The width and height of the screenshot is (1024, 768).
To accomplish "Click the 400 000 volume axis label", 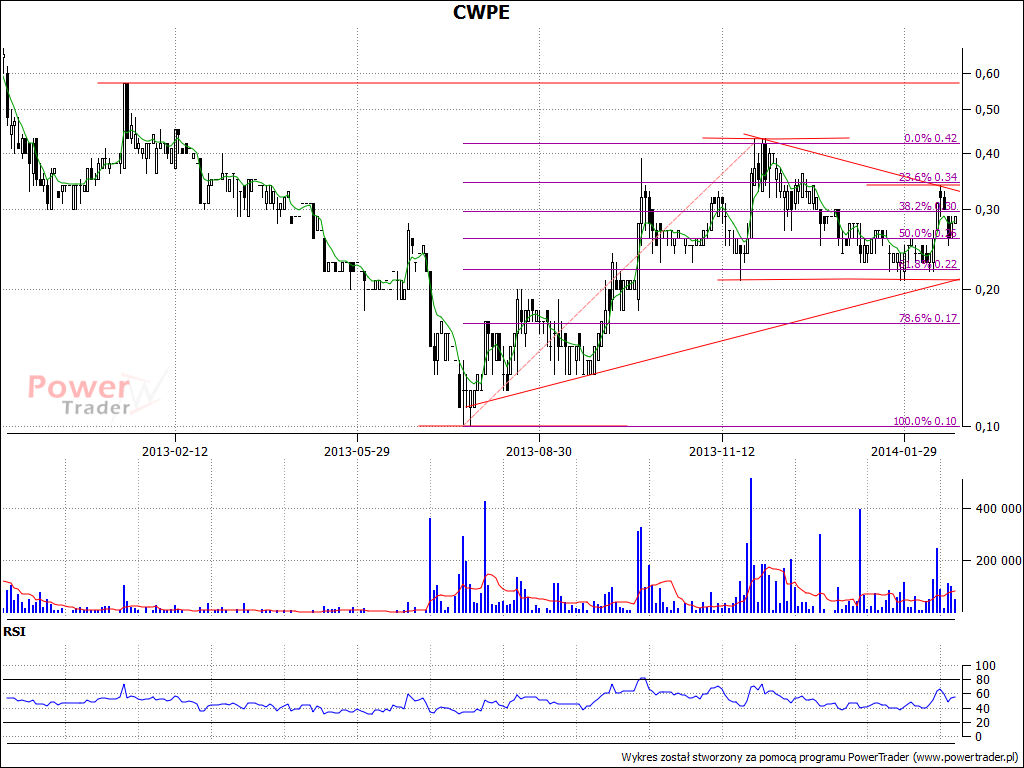I will click(995, 509).
